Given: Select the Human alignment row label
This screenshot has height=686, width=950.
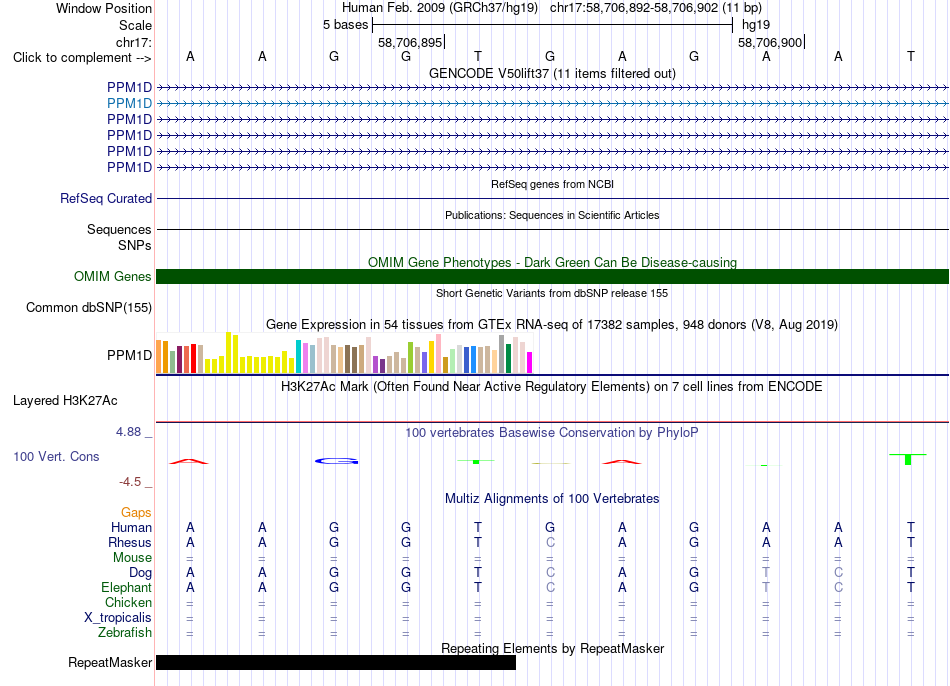Looking at the screenshot, I should pyautogui.click(x=131, y=528).
